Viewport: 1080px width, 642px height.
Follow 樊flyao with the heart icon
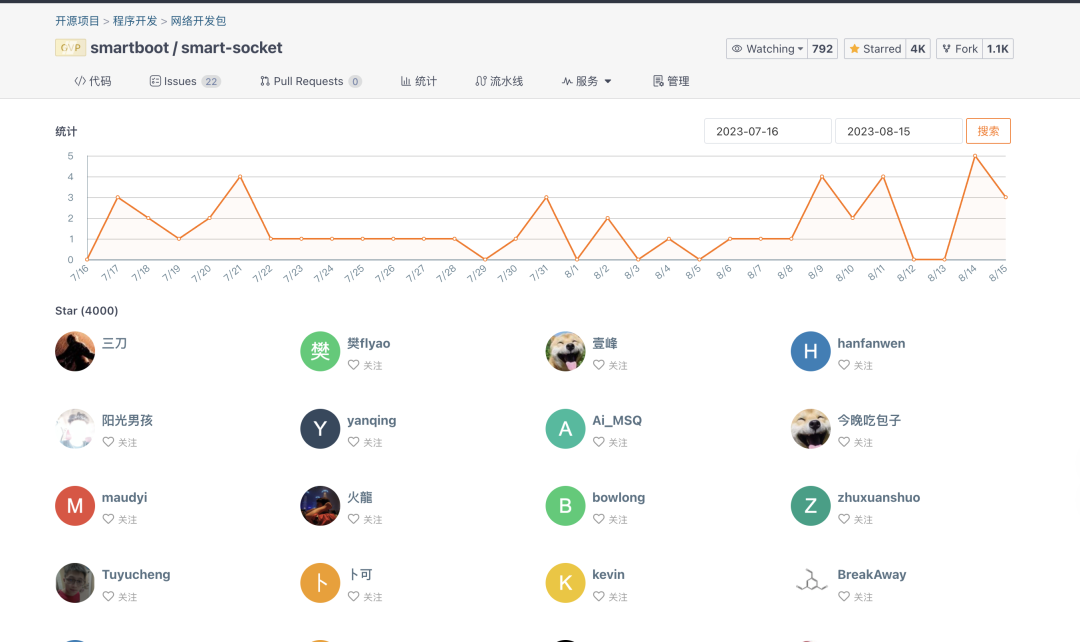click(x=353, y=365)
